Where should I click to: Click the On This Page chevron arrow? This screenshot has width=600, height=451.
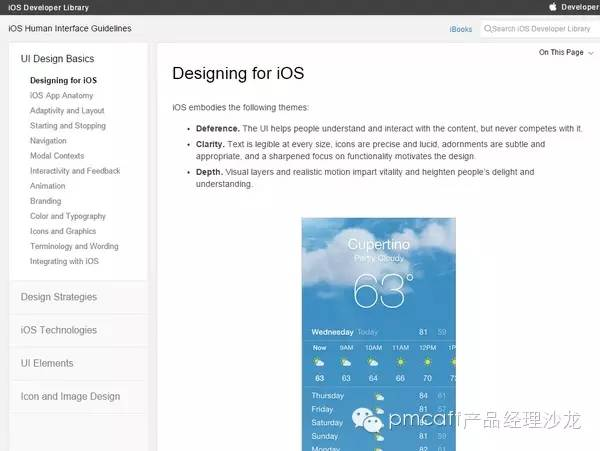tap(591, 53)
